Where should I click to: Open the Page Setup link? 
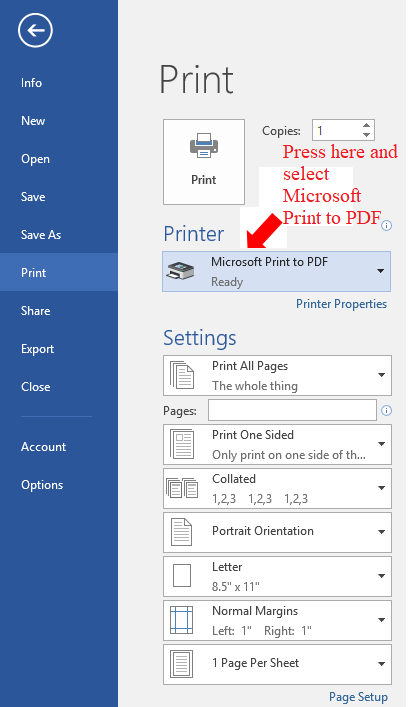358,697
